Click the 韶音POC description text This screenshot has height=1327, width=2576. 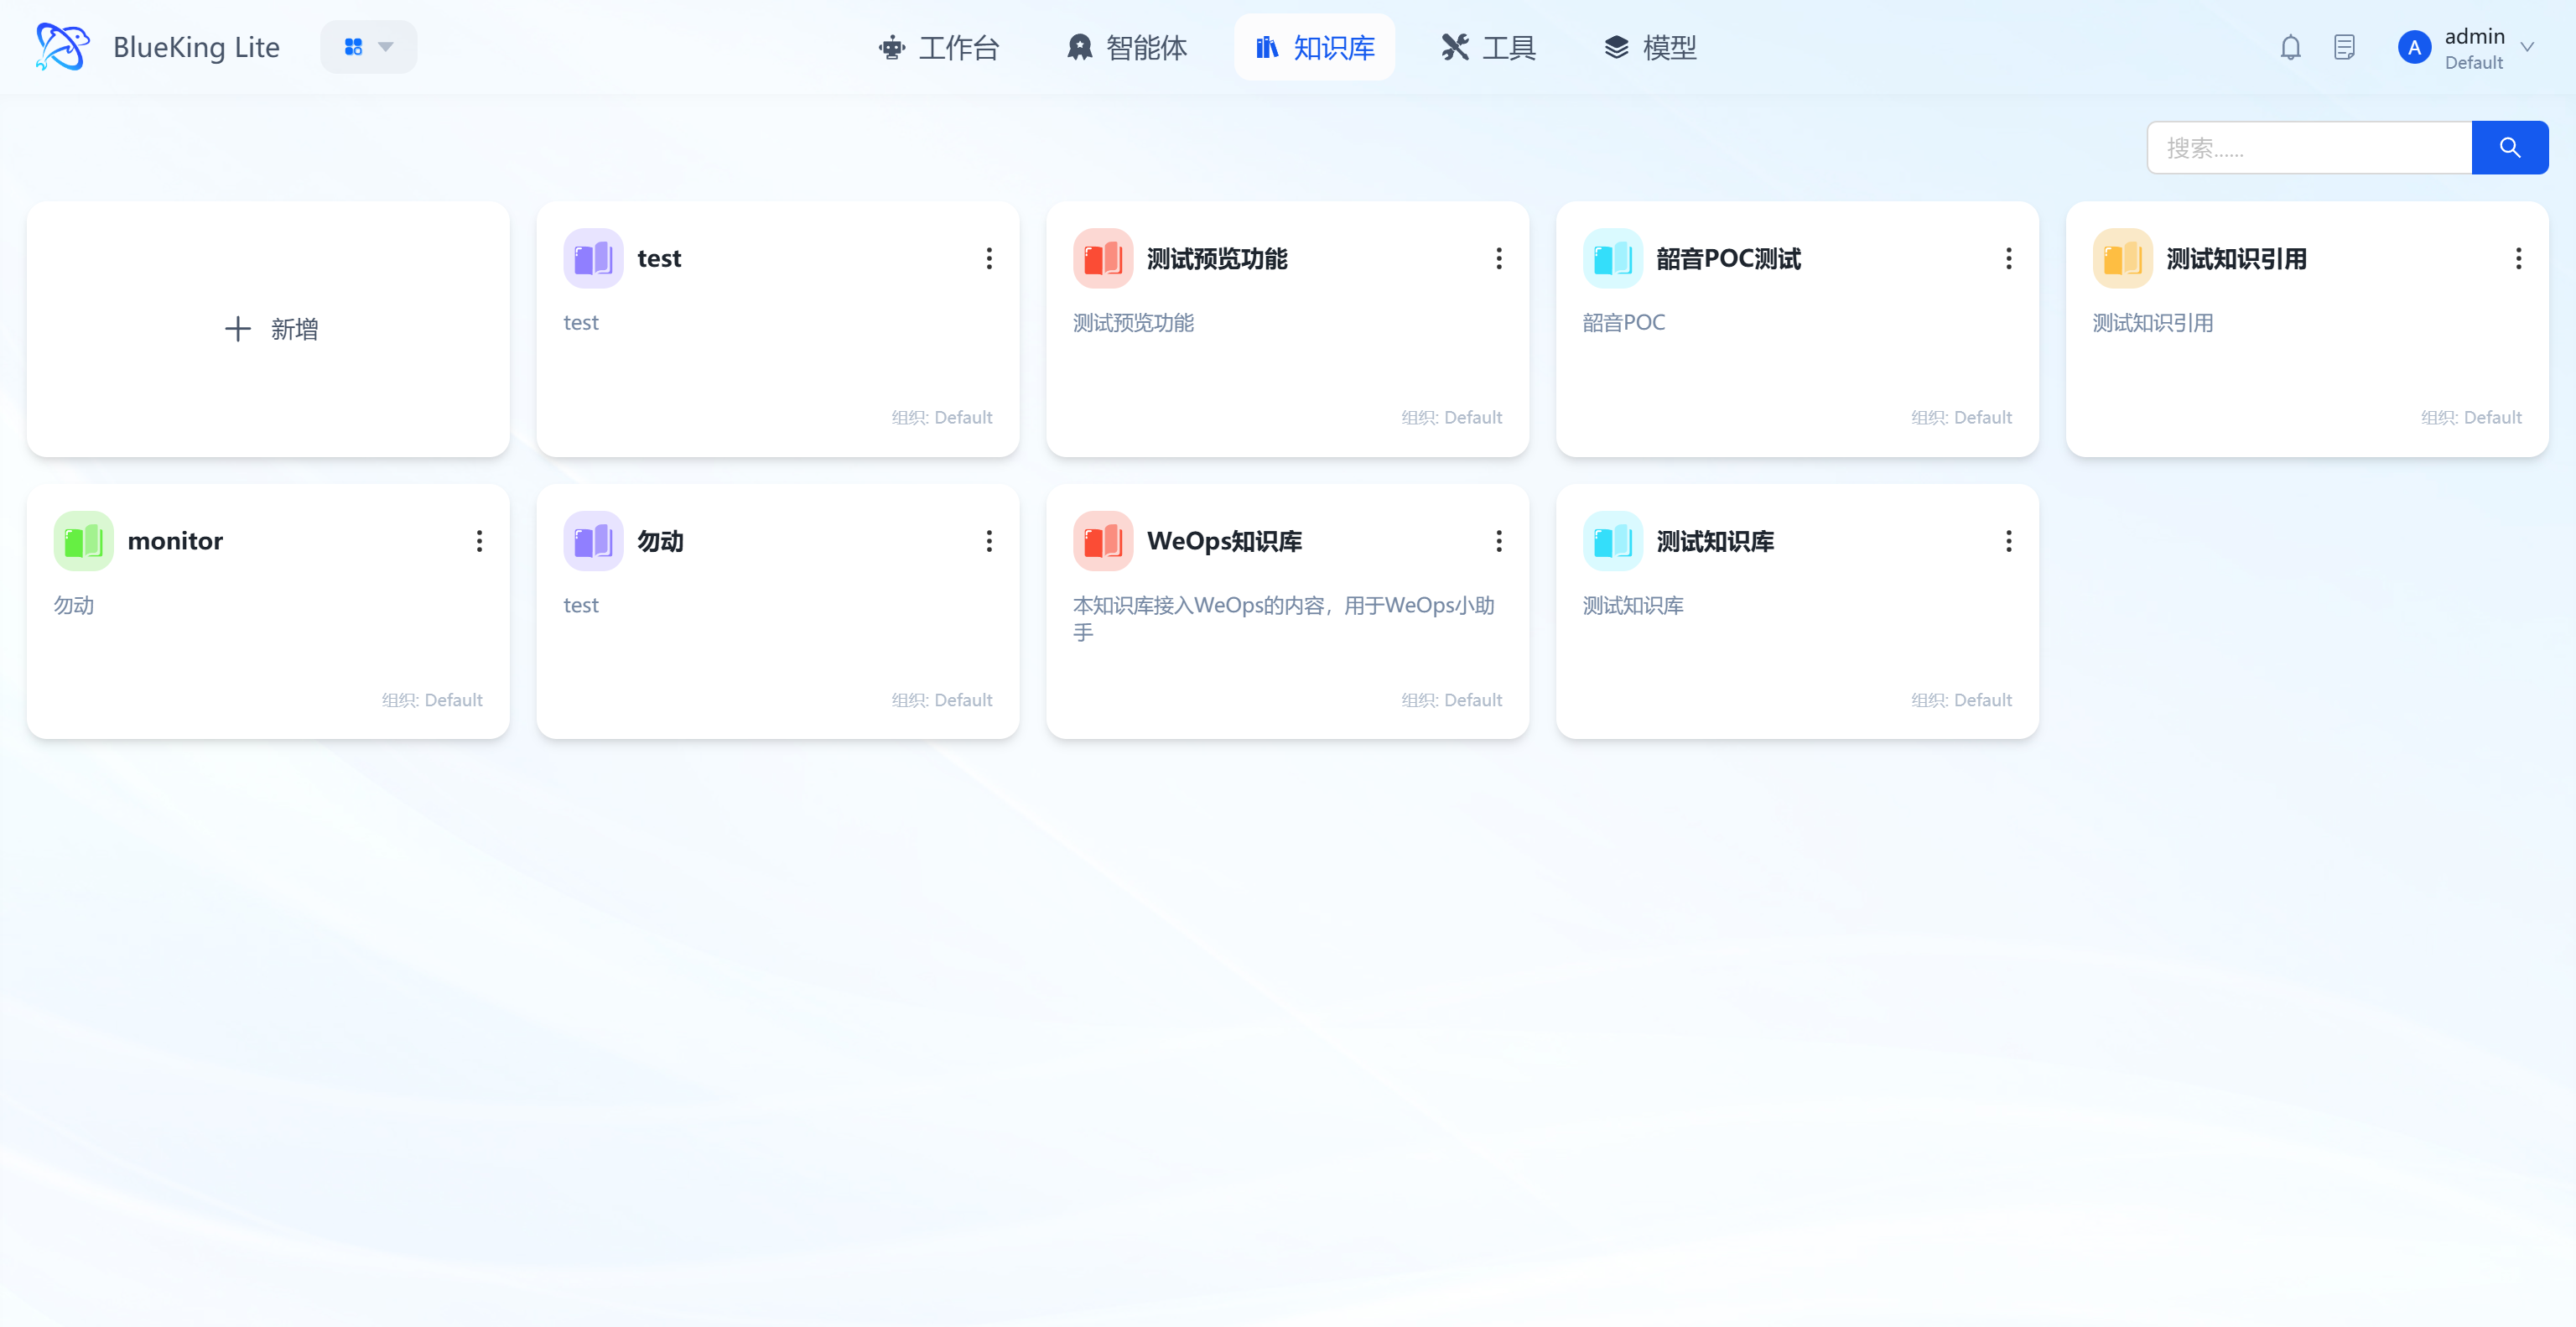click(1624, 322)
